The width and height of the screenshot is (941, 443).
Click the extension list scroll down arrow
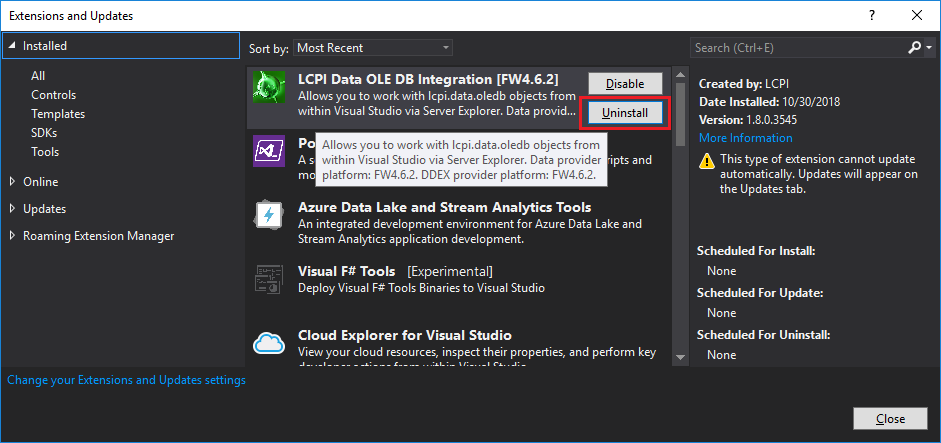click(680, 357)
